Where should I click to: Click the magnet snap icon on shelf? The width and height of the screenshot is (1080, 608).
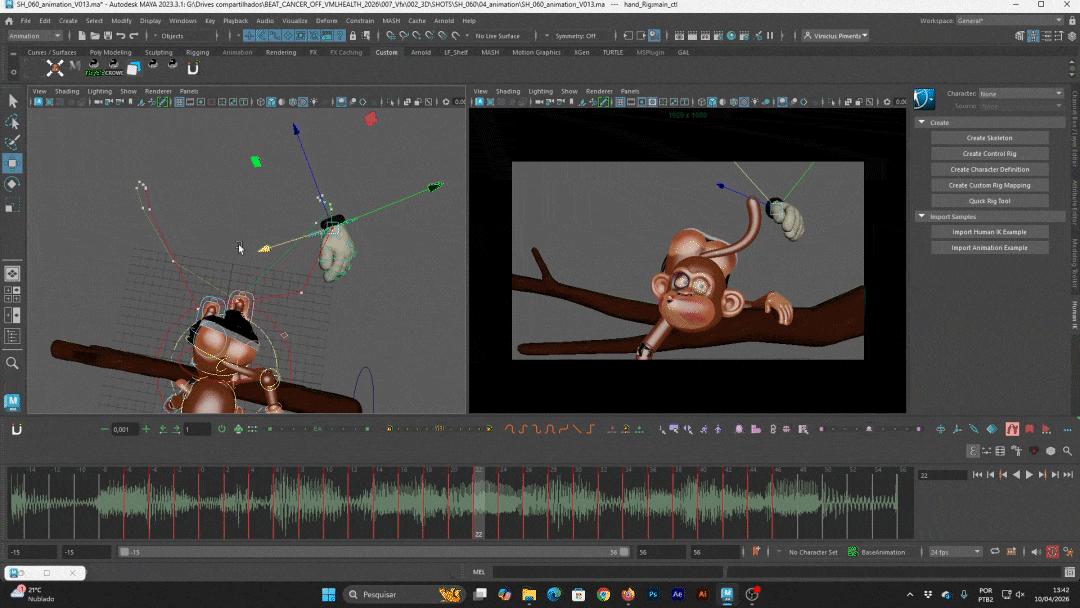coord(193,68)
